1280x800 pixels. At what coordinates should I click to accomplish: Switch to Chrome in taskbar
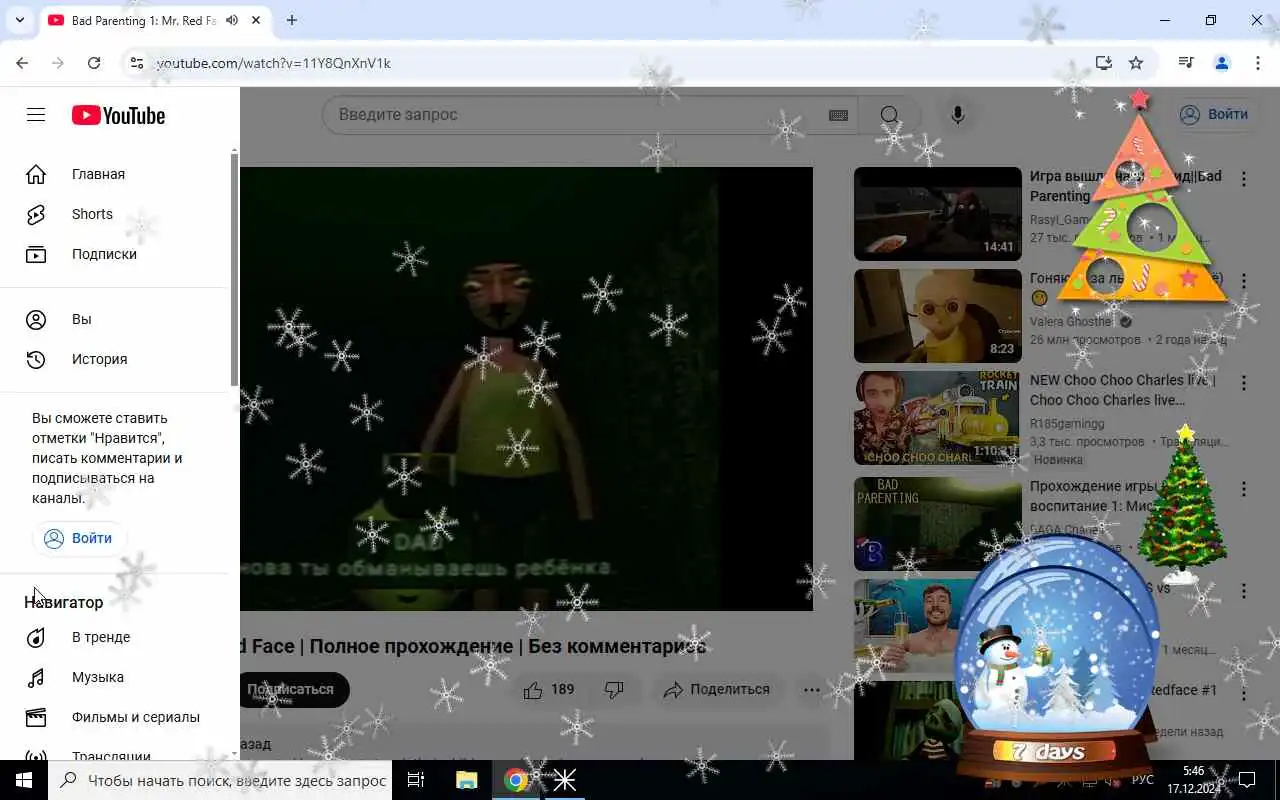[x=516, y=780]
